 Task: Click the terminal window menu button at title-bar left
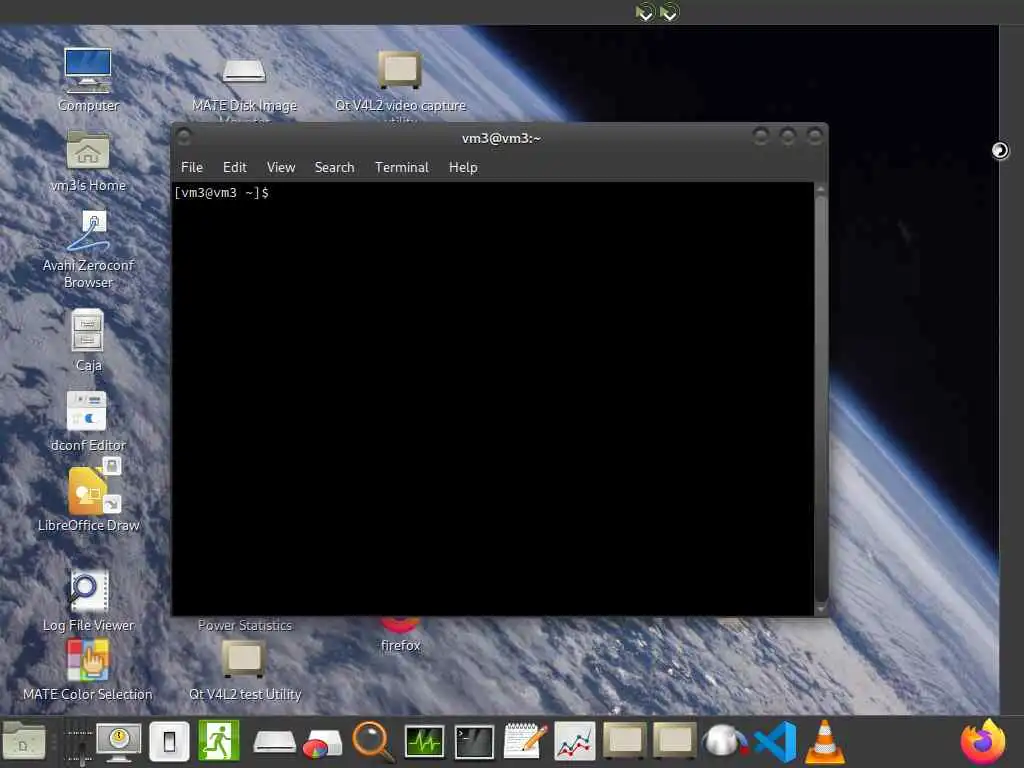point(184,137)
